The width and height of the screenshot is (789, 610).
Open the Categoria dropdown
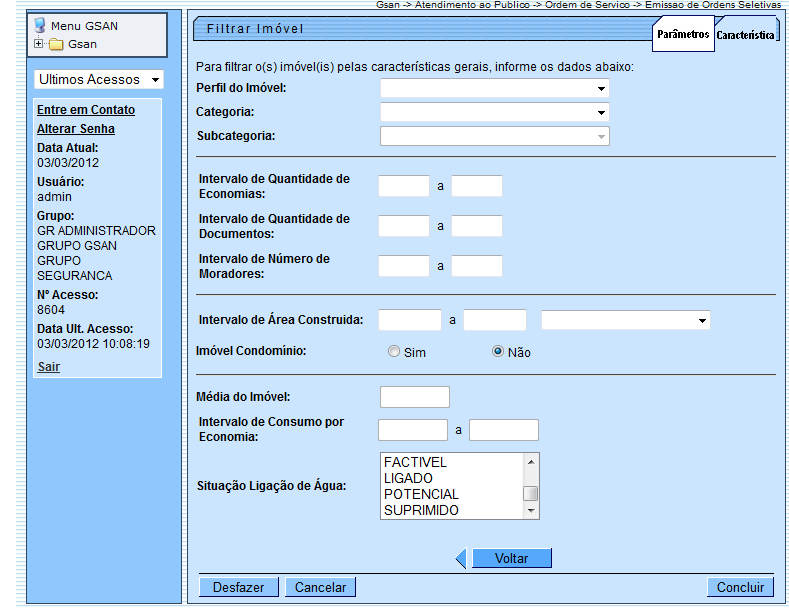click(x=494, y=112)
